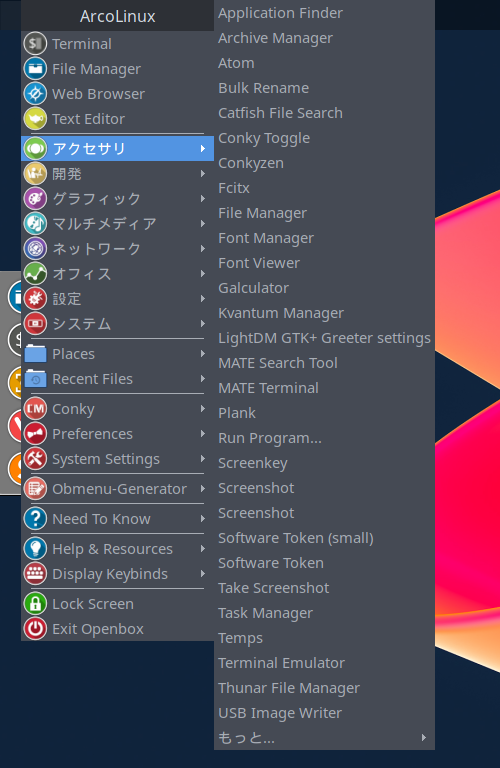Open Thunar File Manager

tap(324, 687)
